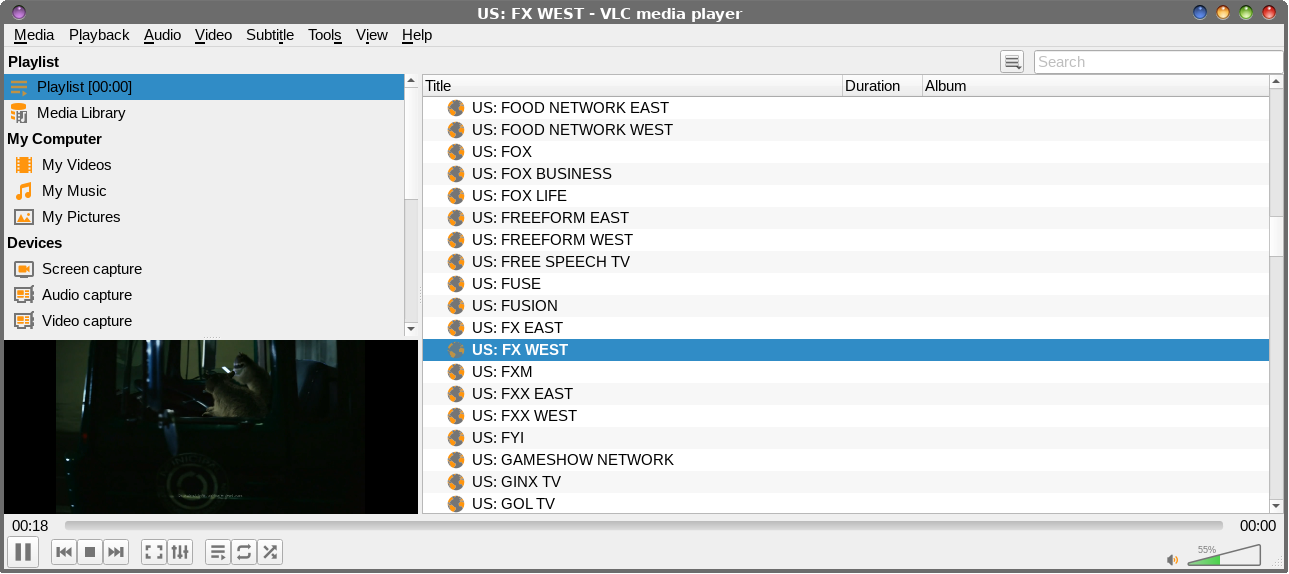Click the video preview thumbnail
The height and width of the screenshot is (574, 1289).
pyautogui.click(x=211, y=427)
